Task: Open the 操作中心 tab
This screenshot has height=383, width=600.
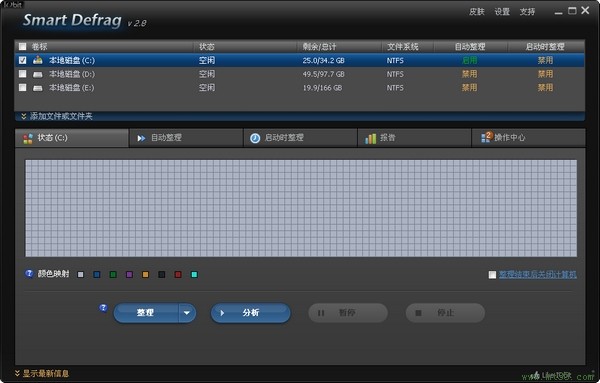Action: pyautogui.click(x=528, y=138)
